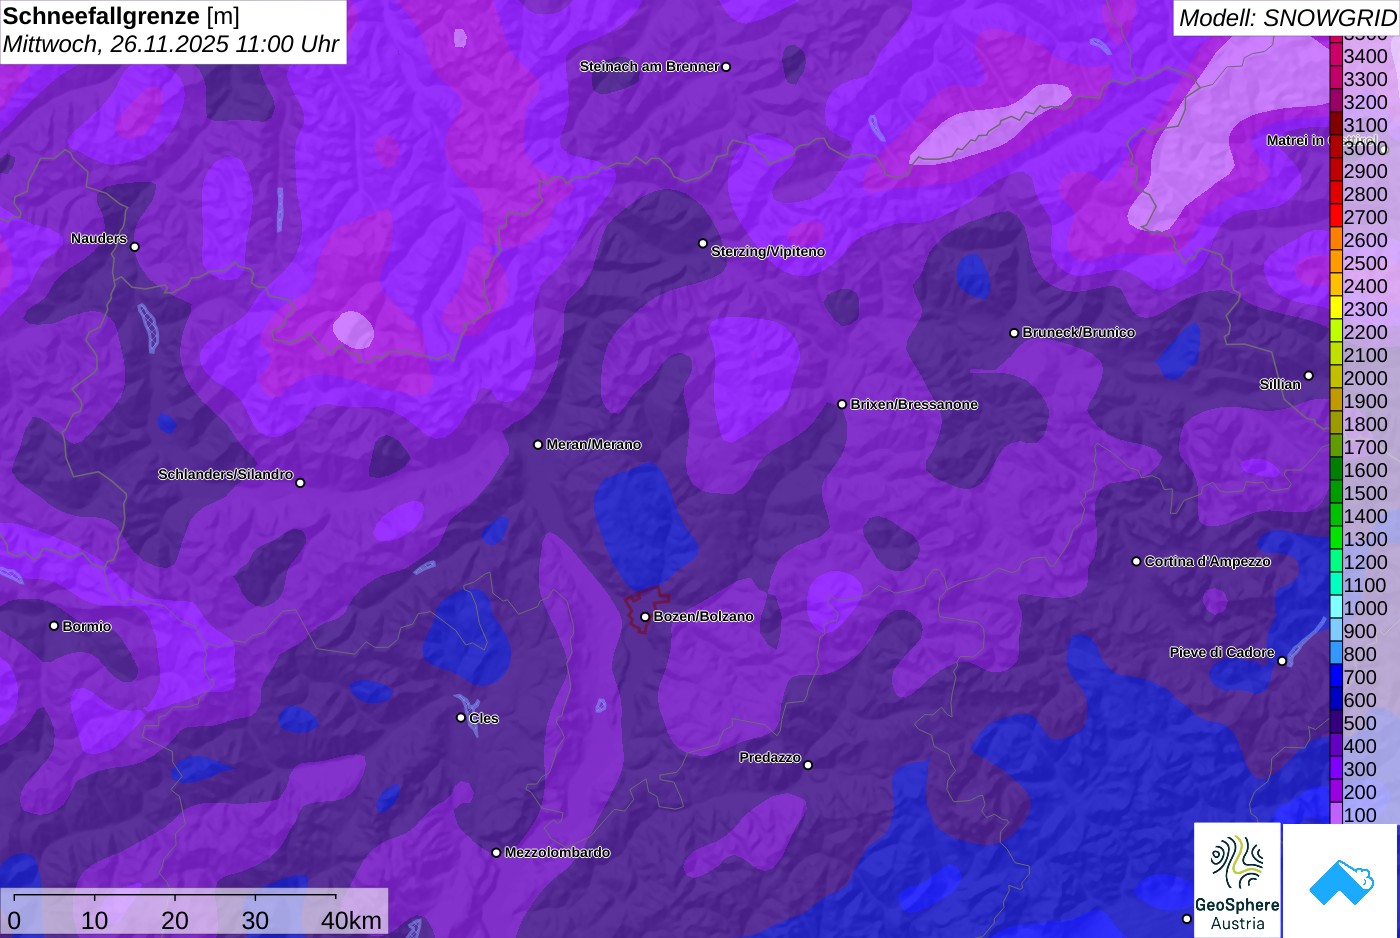
Task: Click the 1500 m green legend swatch
Action: [1335, 492]
